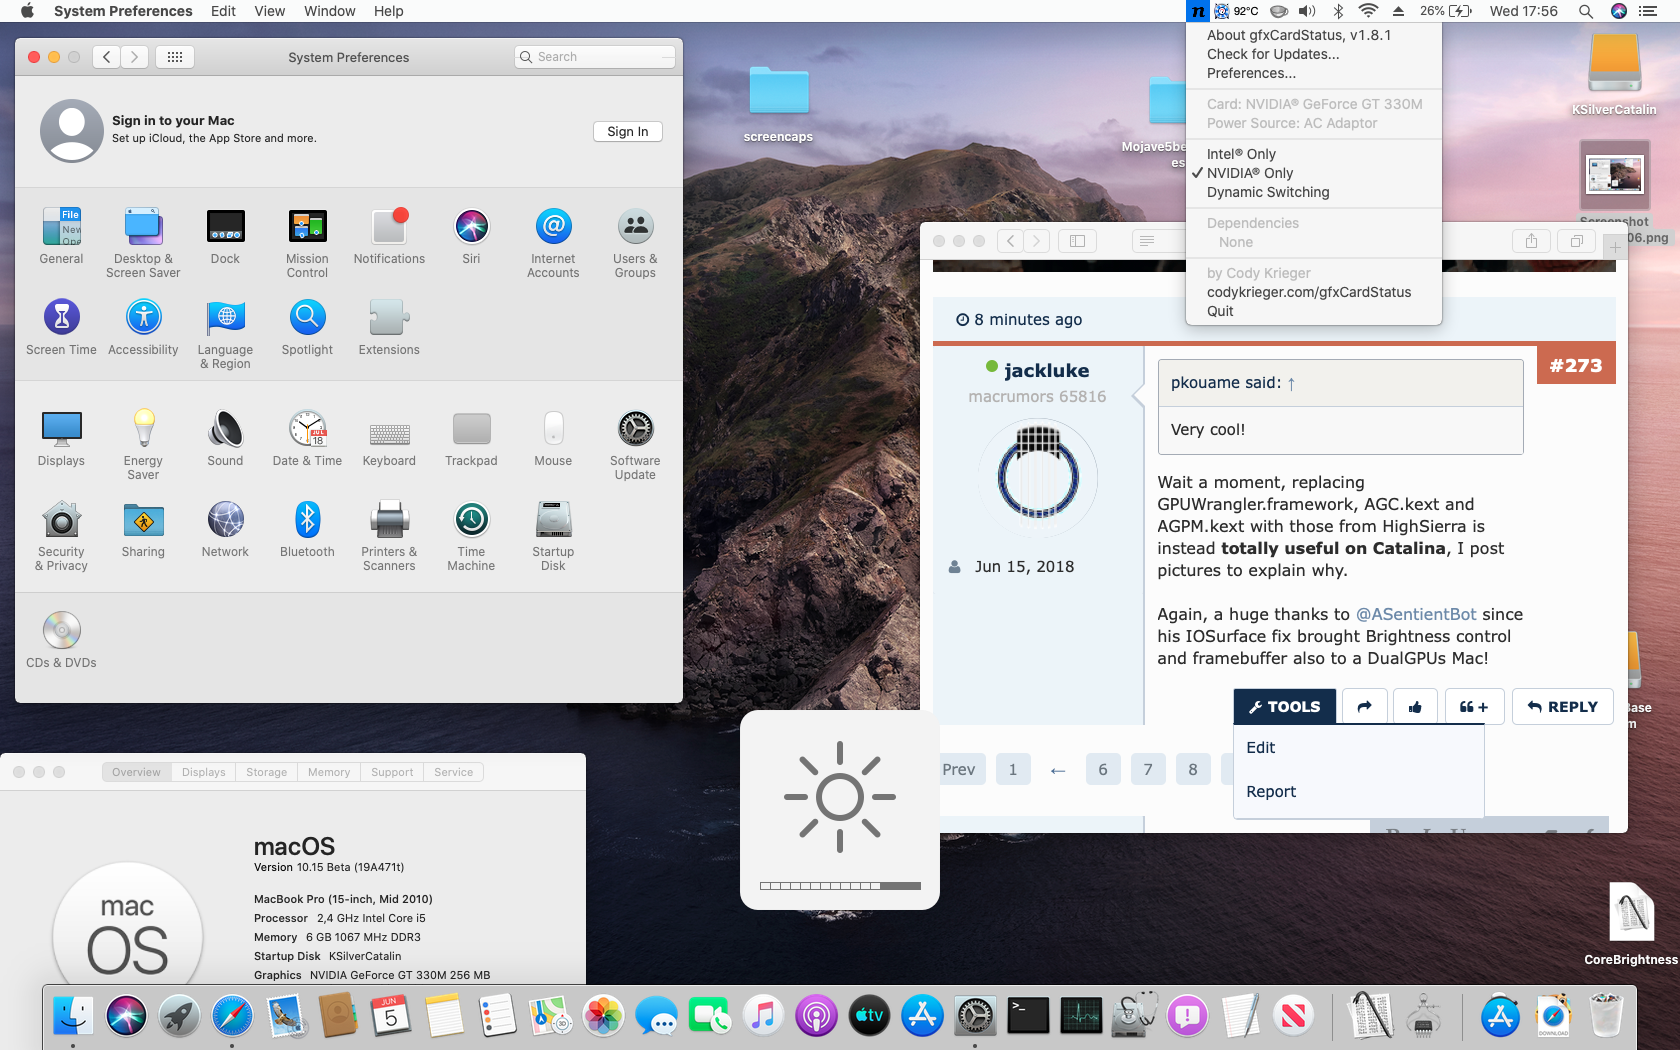Open Keyboard preferences

389,438
